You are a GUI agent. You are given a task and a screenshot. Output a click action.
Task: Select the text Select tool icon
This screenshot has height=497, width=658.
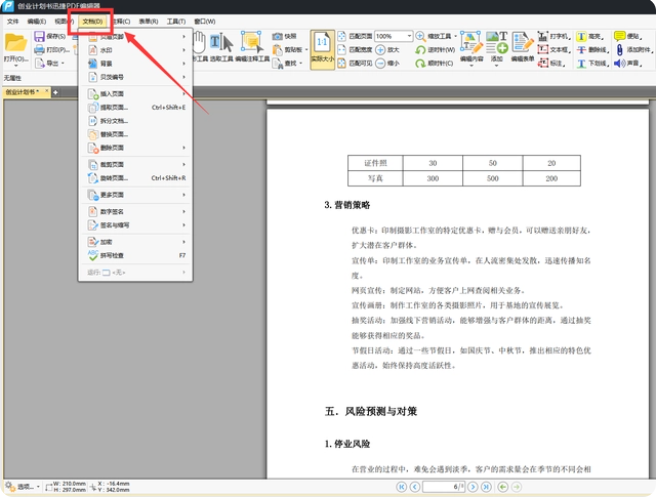coord(222,43)
